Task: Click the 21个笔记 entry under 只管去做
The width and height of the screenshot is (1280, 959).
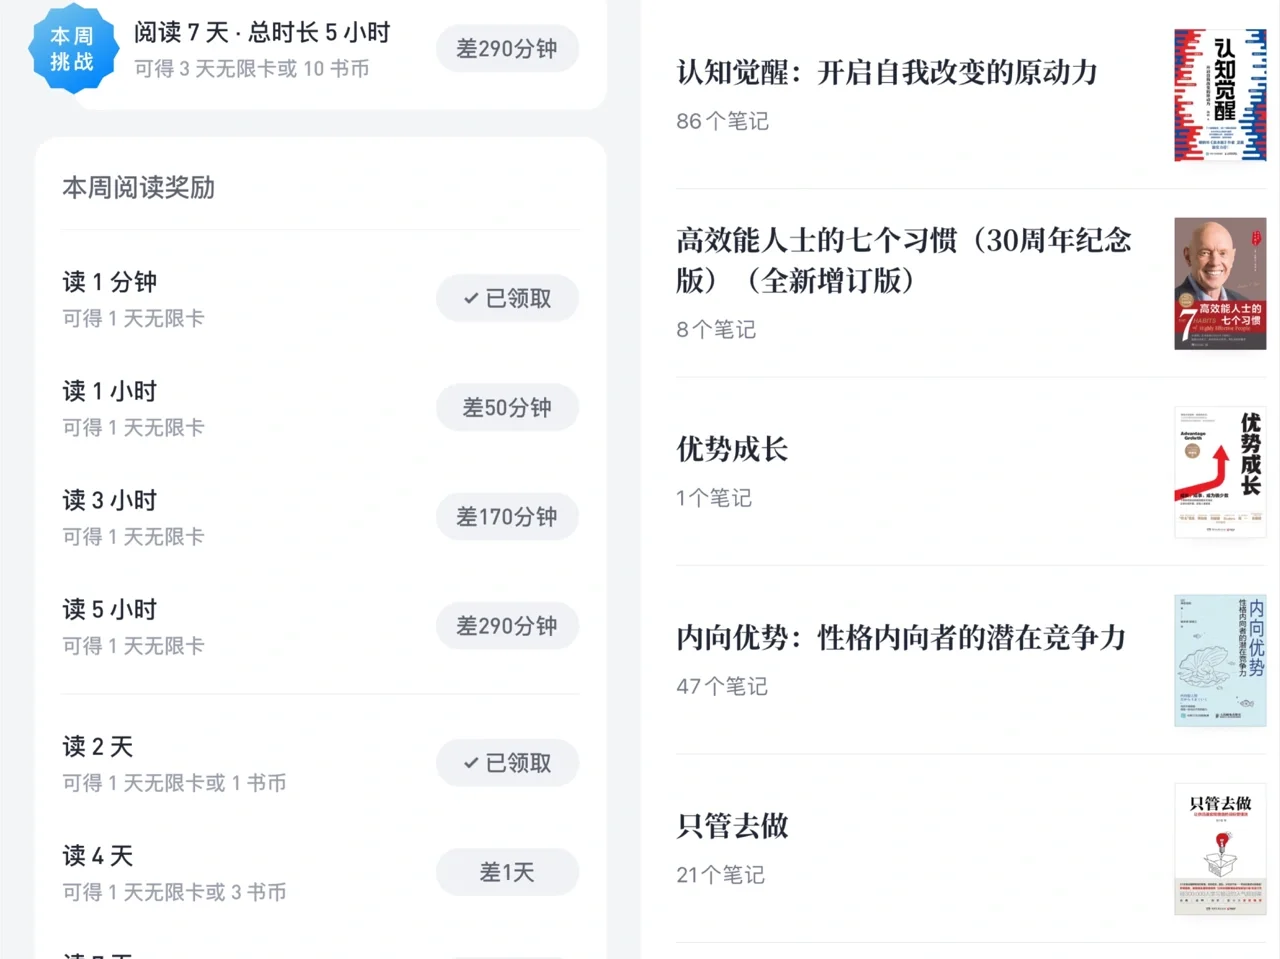Action: (x=720, y=874)
